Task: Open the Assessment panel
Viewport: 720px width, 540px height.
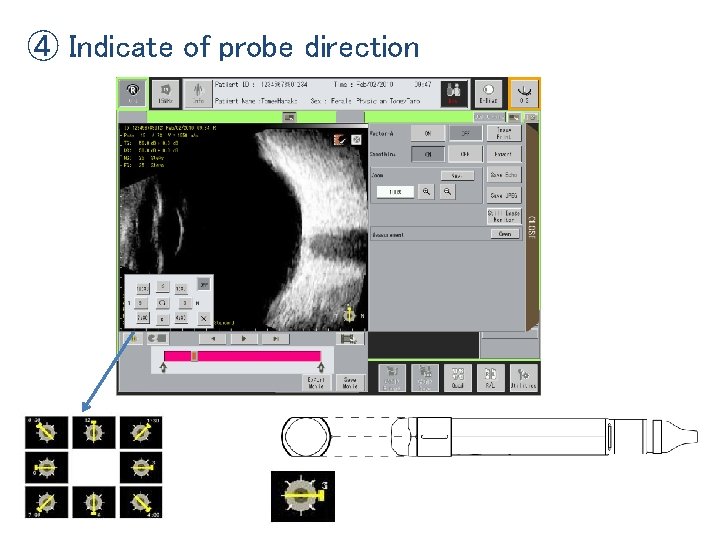Action: point(505,234)
